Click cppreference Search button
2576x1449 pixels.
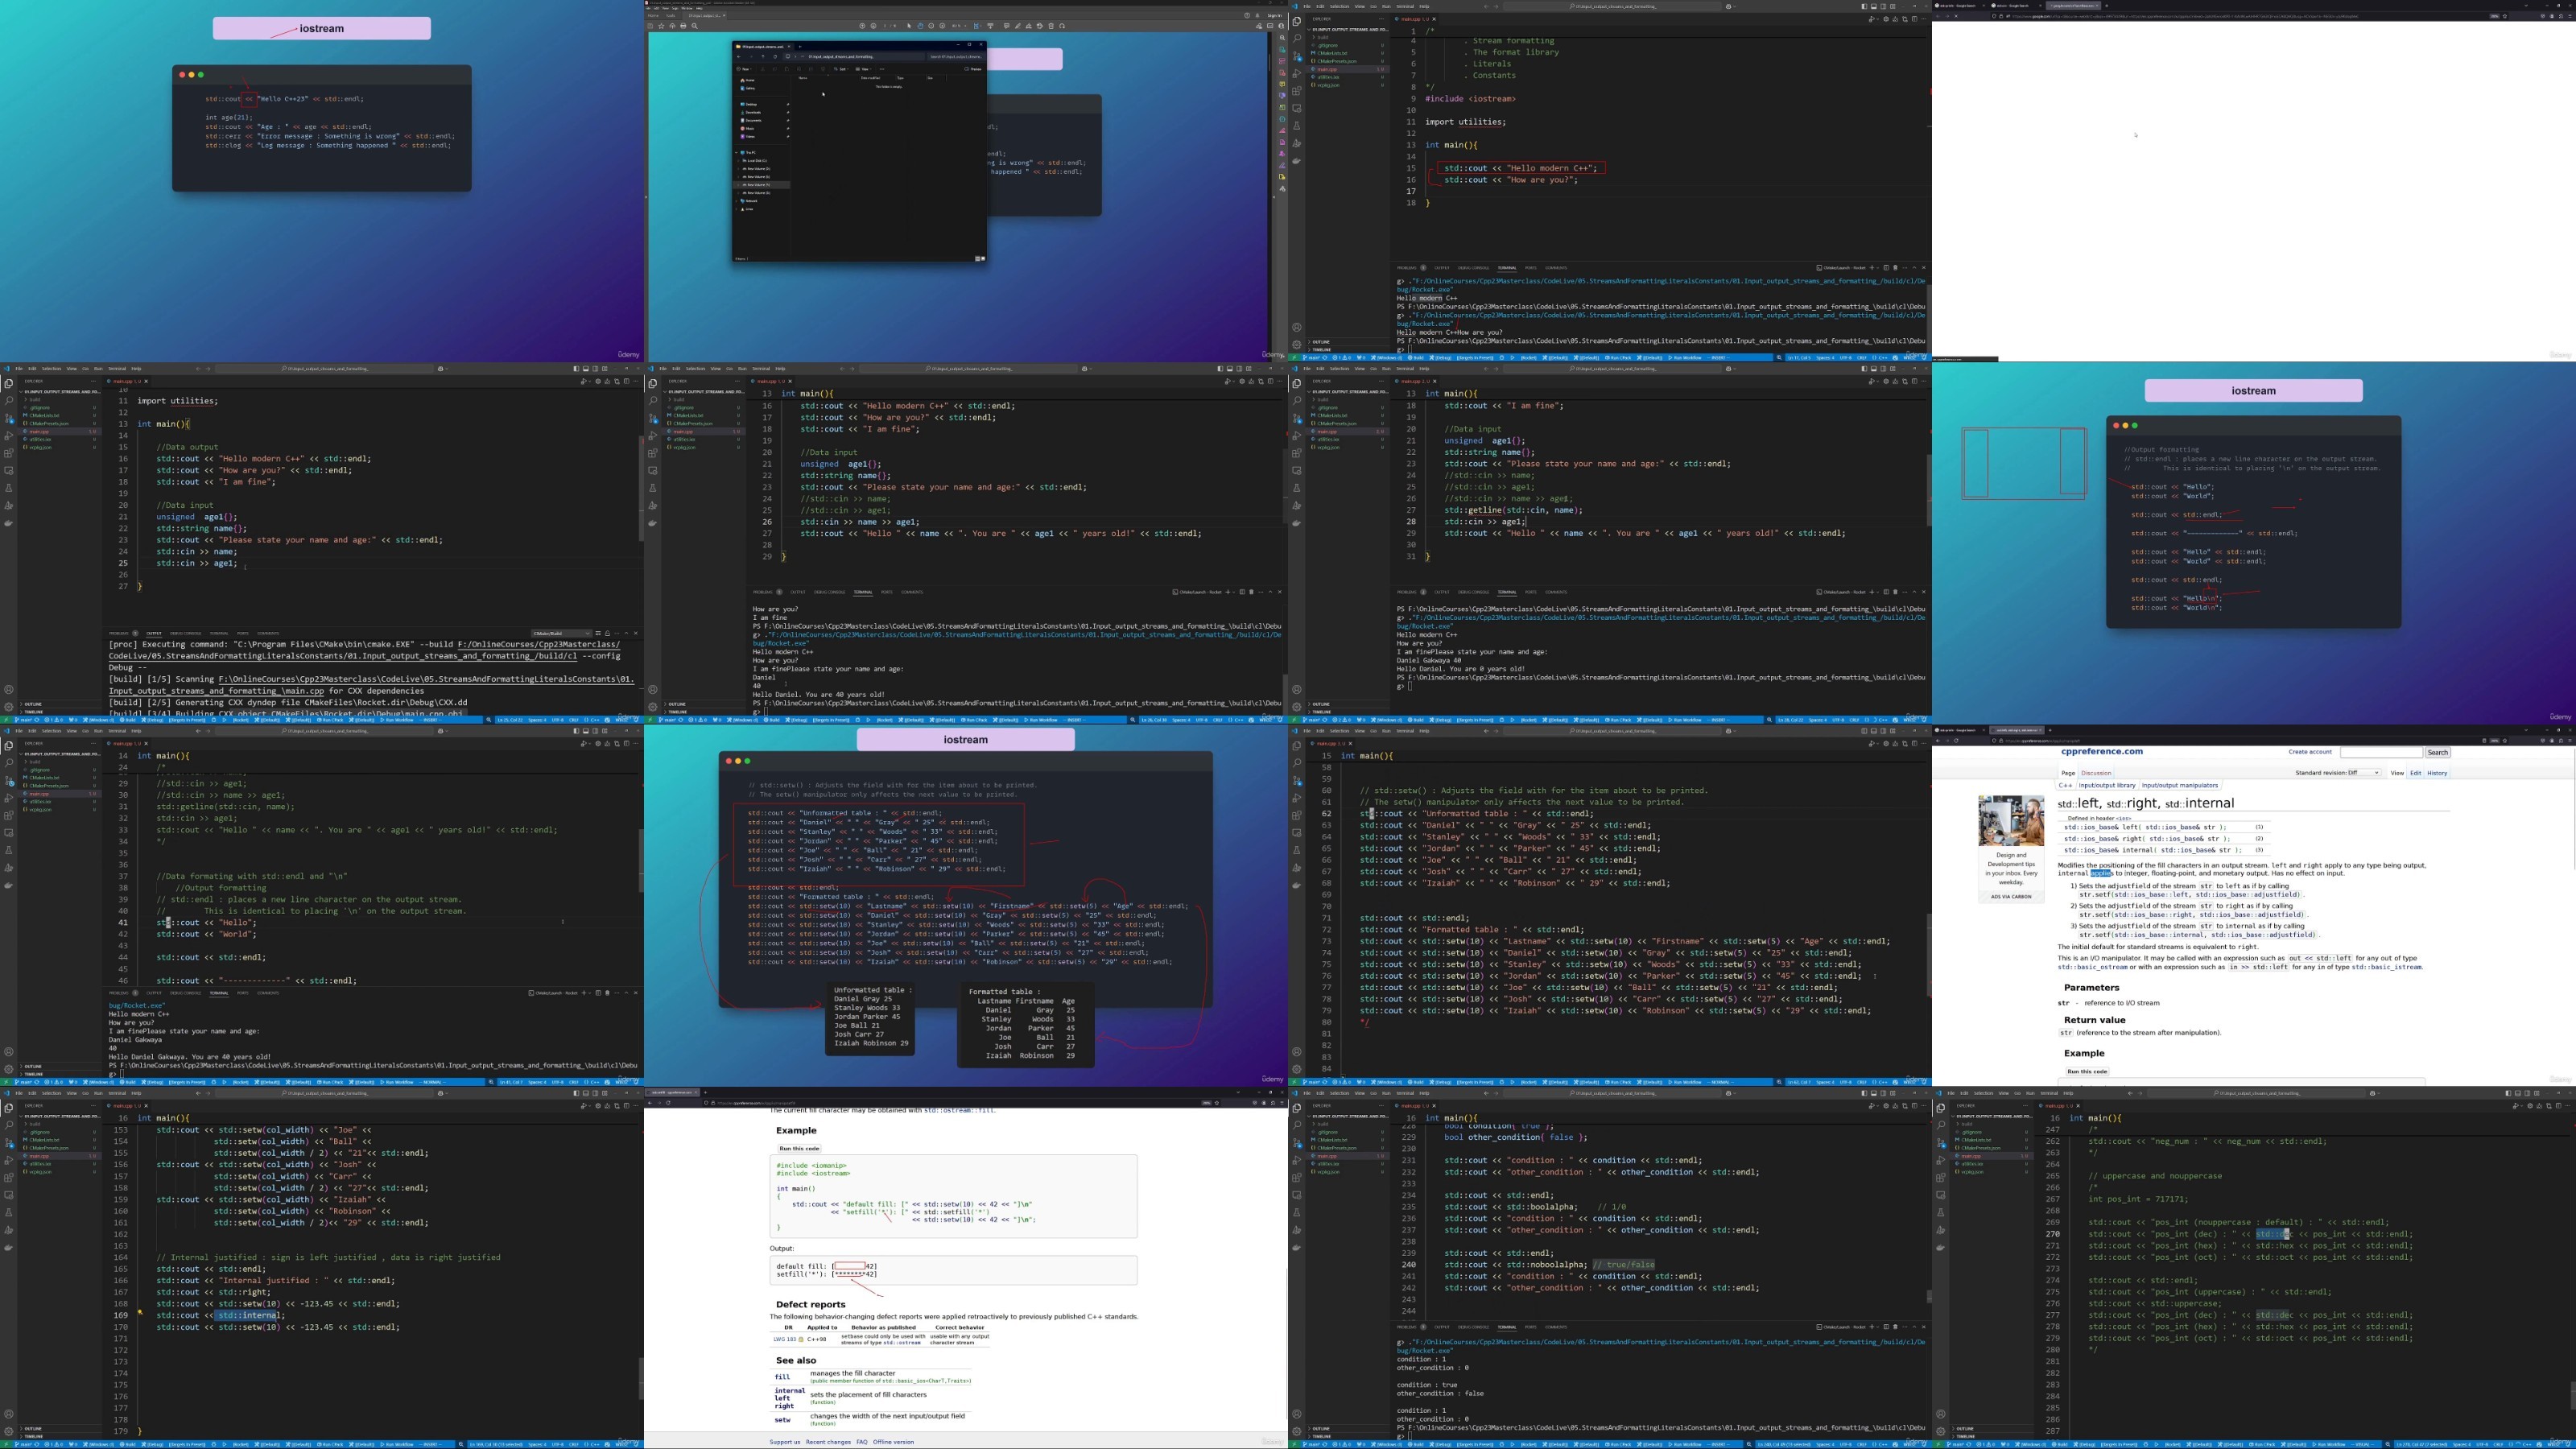pos(2437,752)
